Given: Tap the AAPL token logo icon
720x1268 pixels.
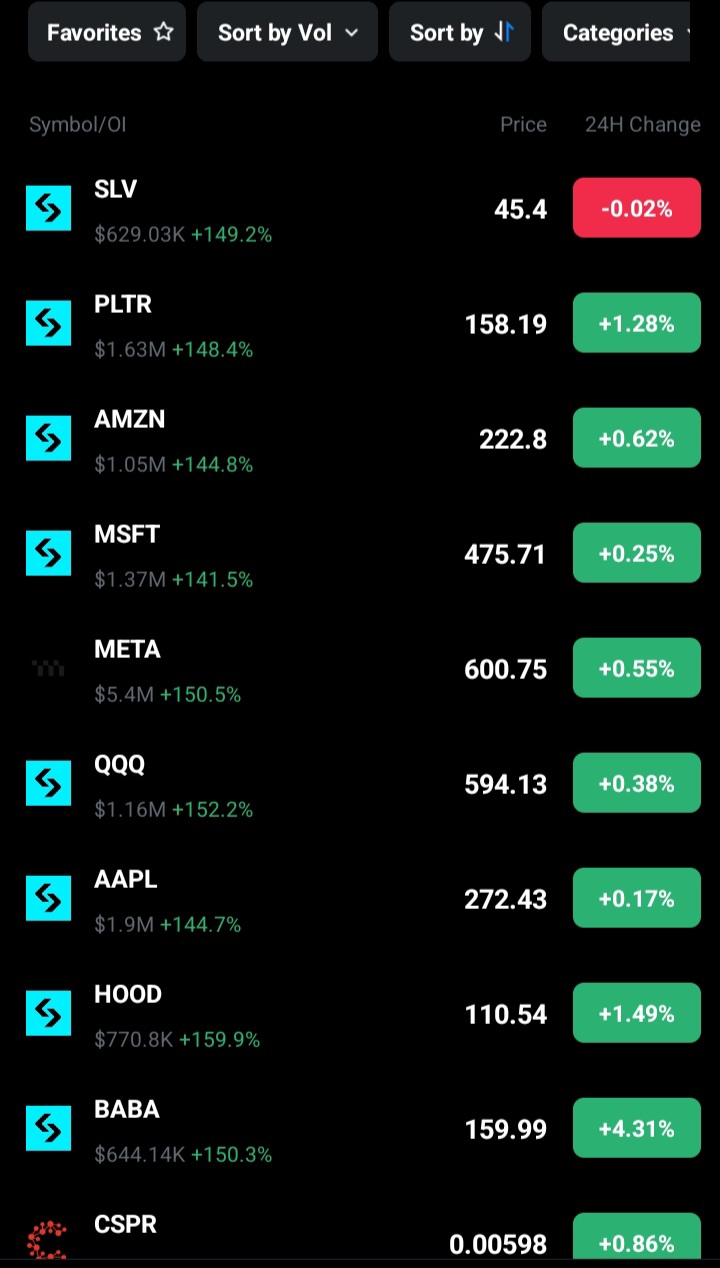Looking at the screenshot, I should tap(48, 899).
